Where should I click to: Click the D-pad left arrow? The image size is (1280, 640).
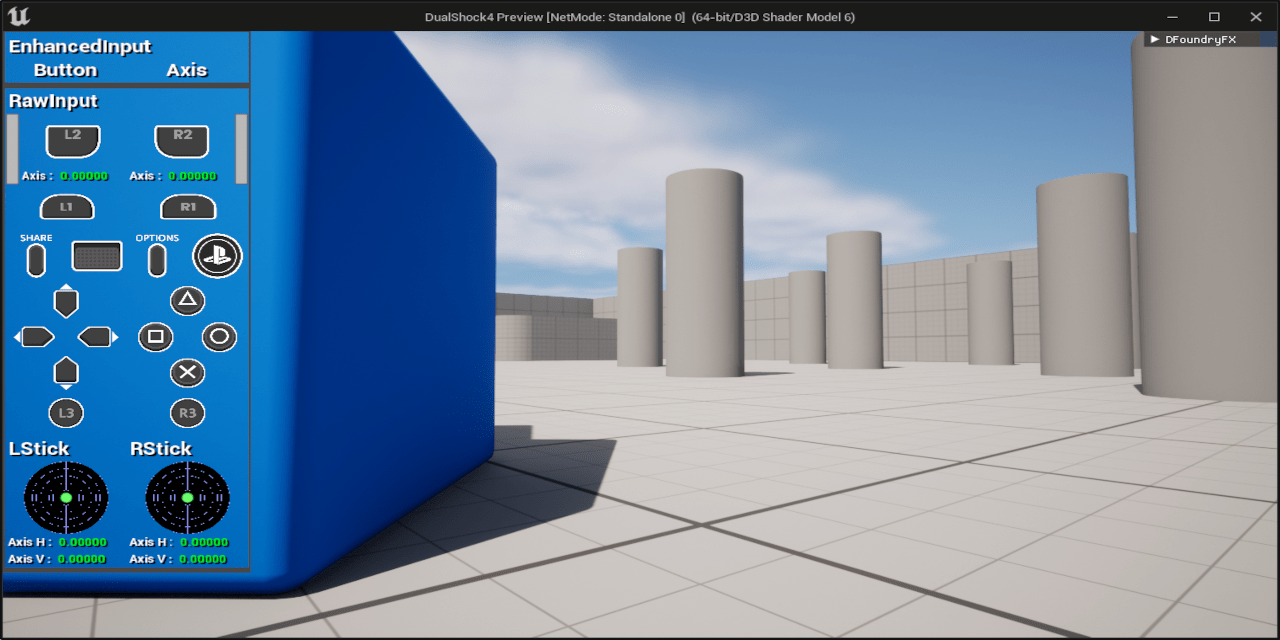point(35,337)
